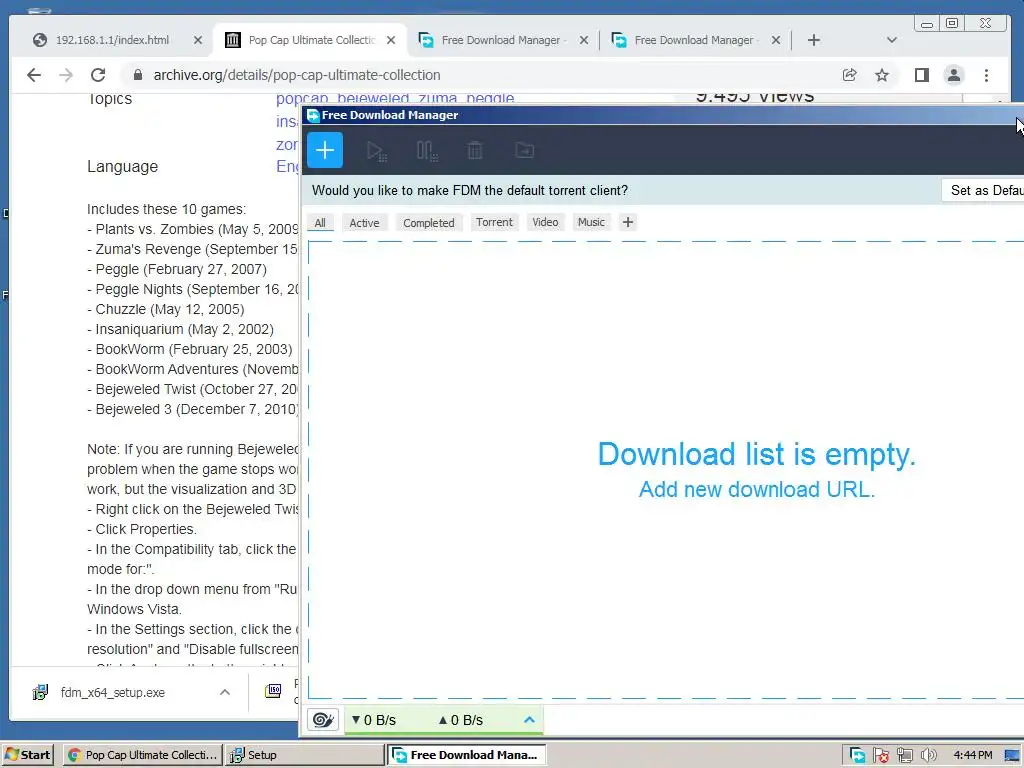Click the delete trash icon in FDM toolbar
1024x768 pixels.
[x=475, y=151]
